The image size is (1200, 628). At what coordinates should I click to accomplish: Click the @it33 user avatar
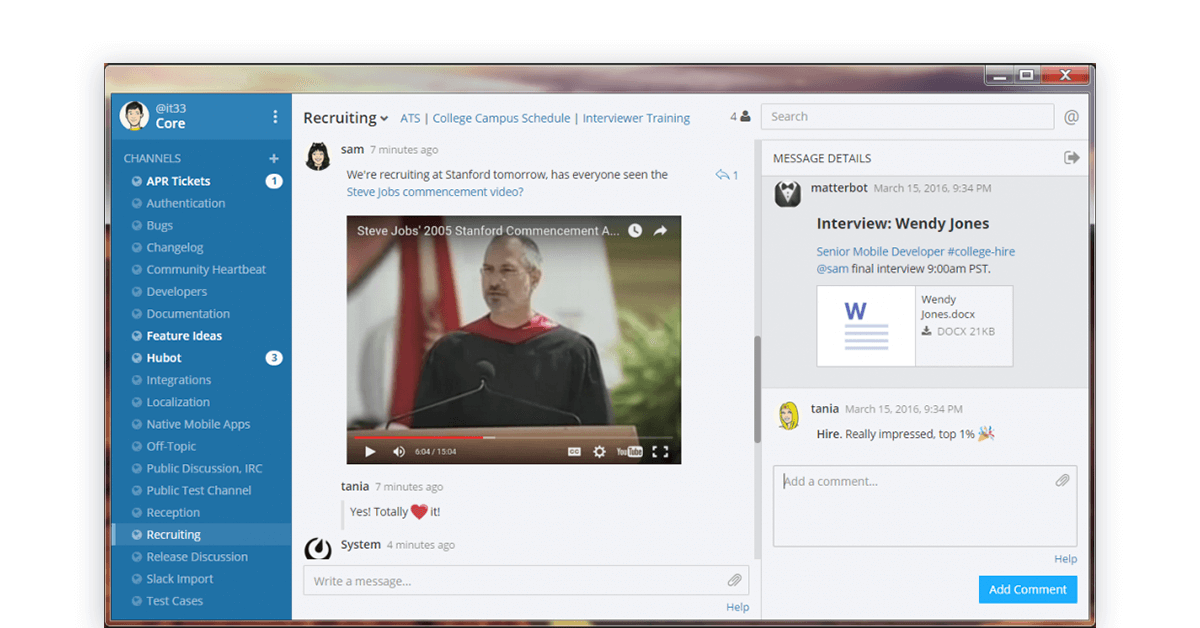(134, 116)
